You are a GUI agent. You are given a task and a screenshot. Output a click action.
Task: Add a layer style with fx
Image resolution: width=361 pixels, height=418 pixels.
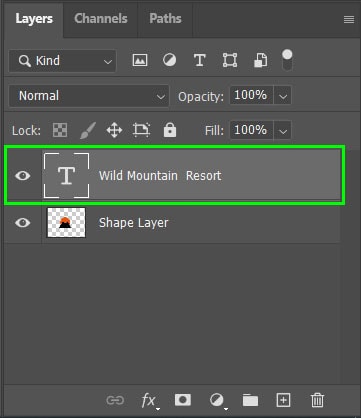(149, 400)
